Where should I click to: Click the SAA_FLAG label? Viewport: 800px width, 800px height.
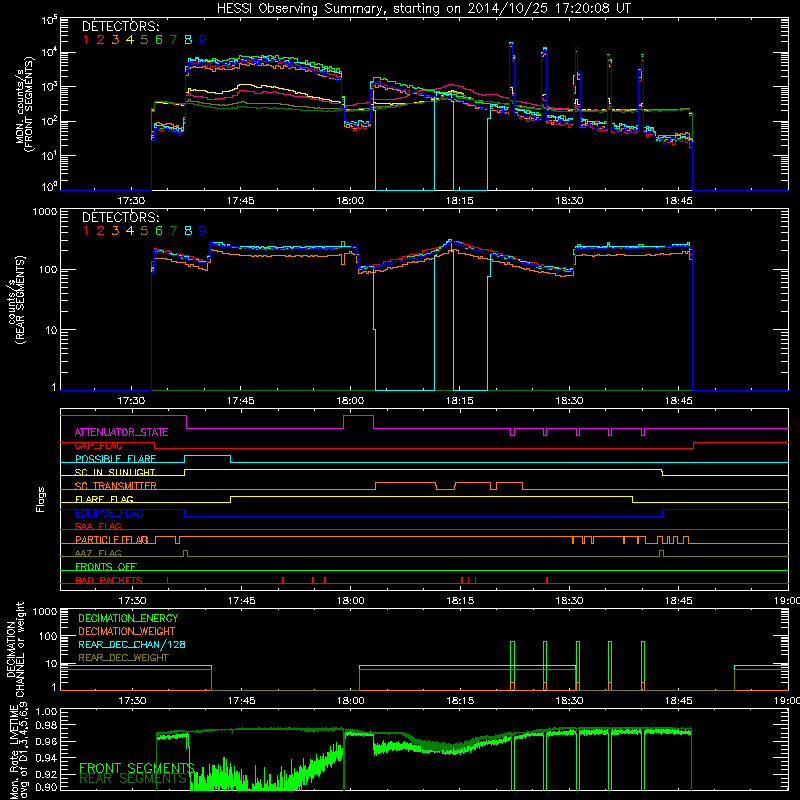click(98, 526)
